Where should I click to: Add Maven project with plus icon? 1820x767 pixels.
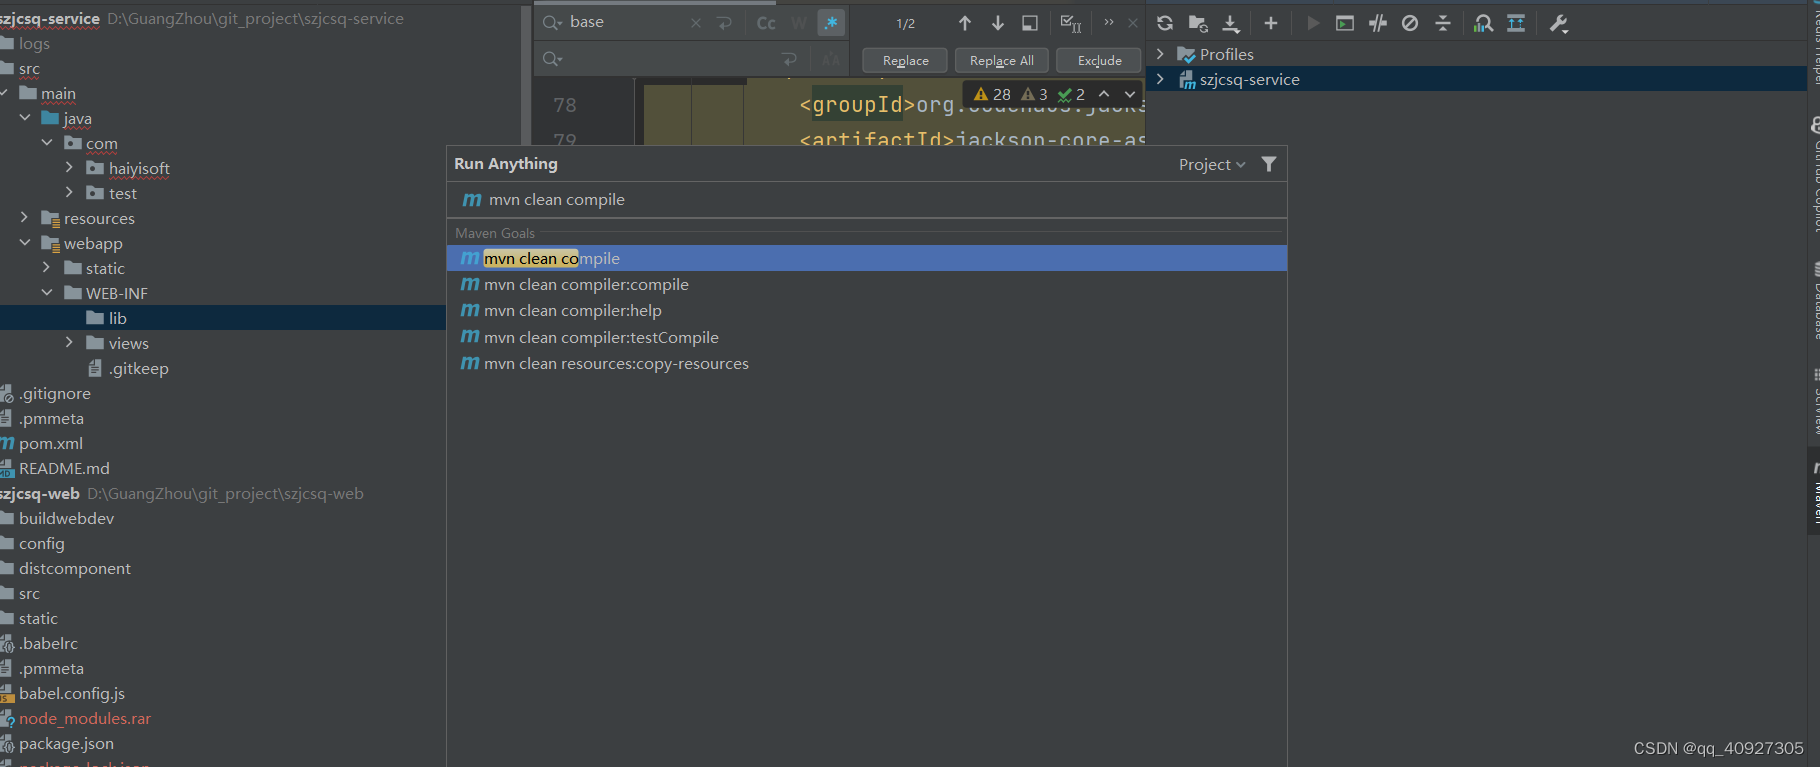(1271, 23)
